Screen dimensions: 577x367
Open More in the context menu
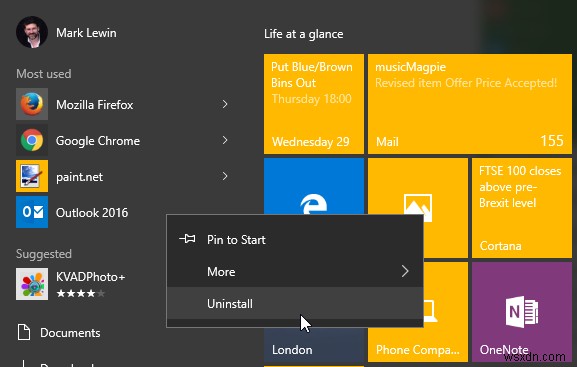tap(295, 272)
